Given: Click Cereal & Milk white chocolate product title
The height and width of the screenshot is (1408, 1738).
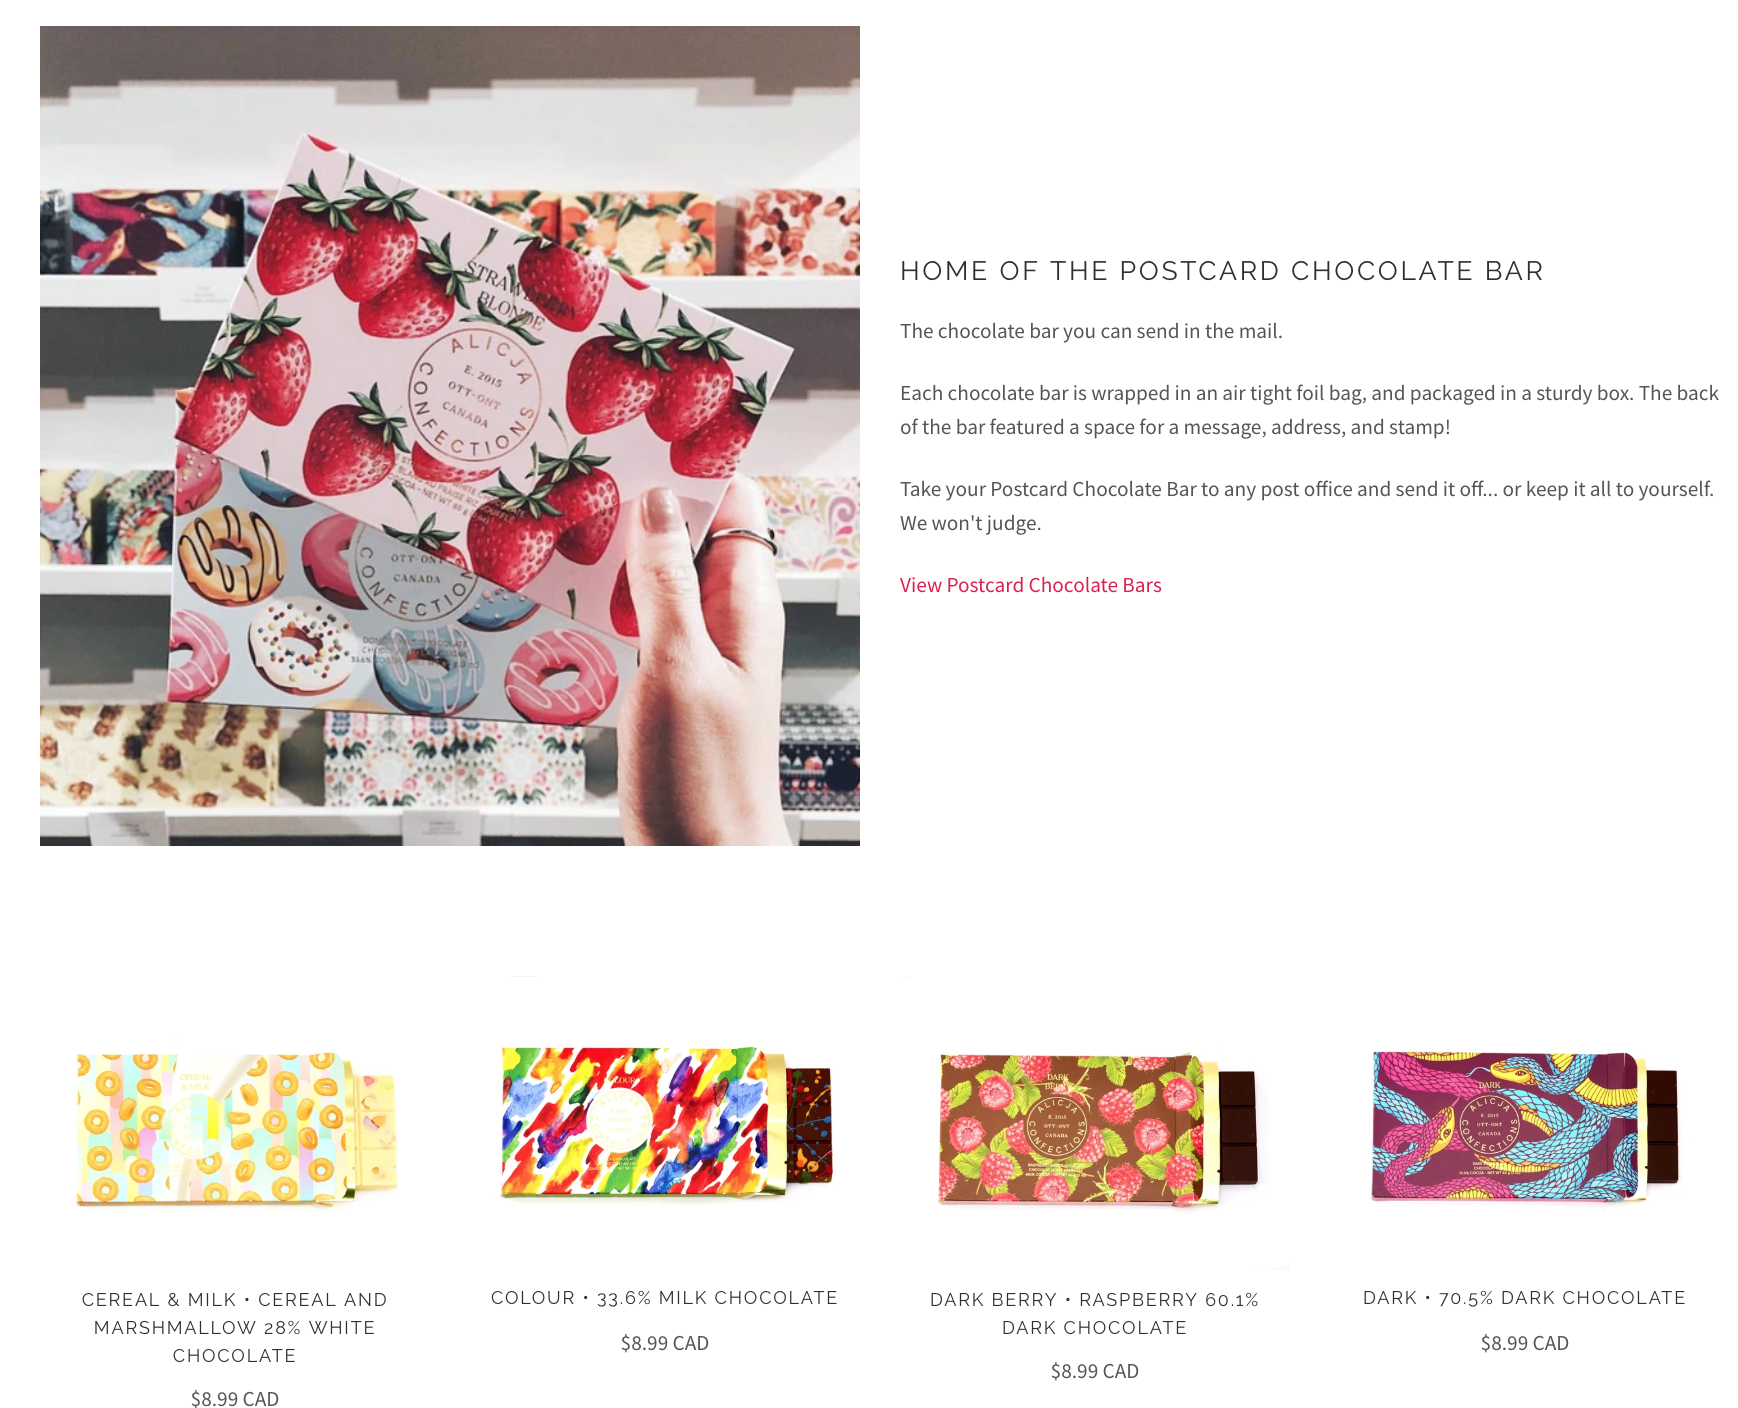Looking at the screenshot, I should (235, 1327).
